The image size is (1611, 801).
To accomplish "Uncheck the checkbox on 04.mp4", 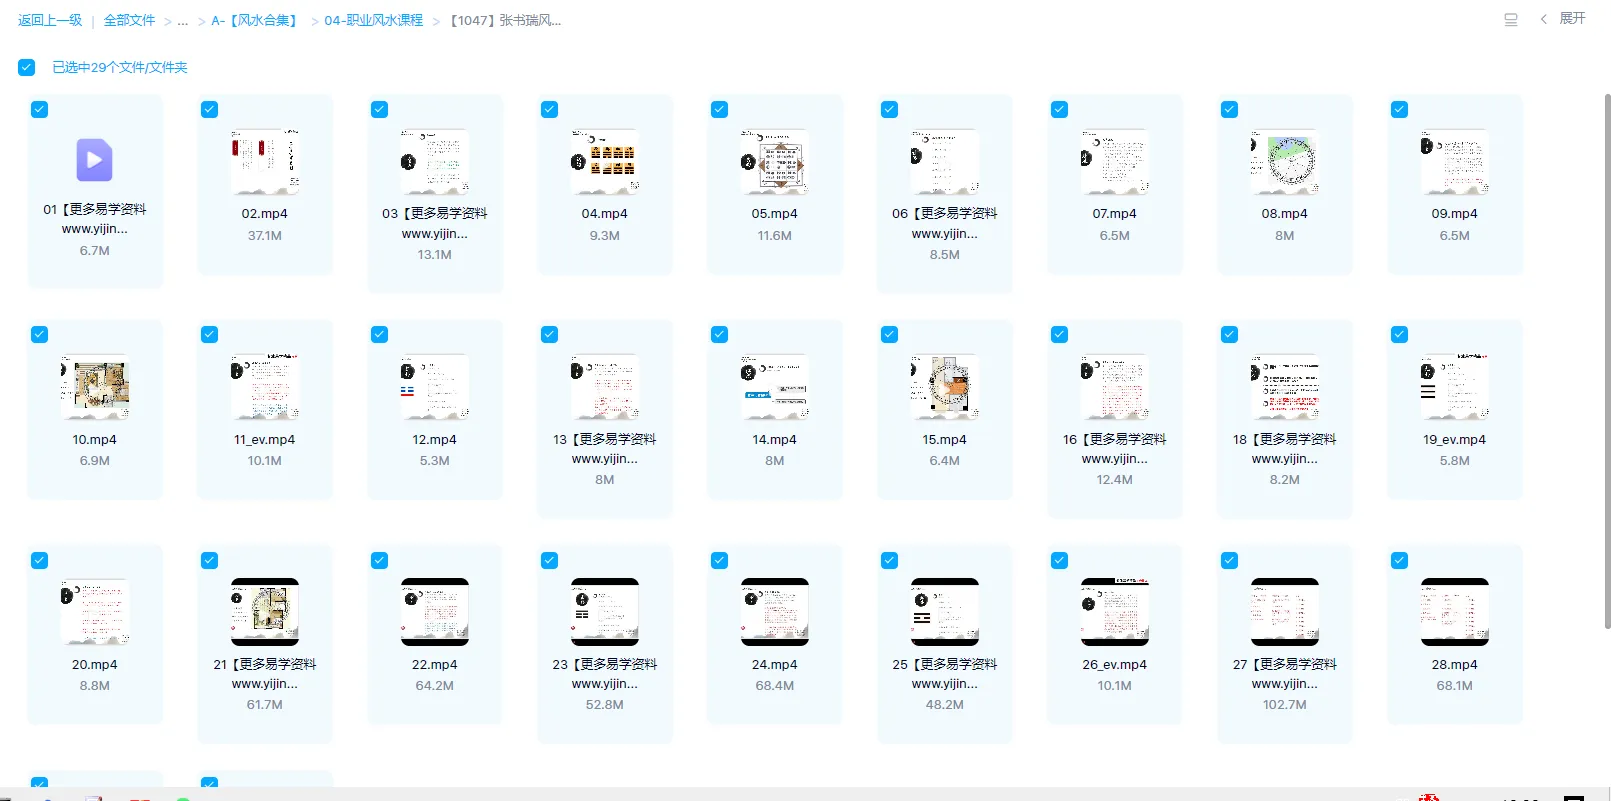I will (x=550, y=109).
